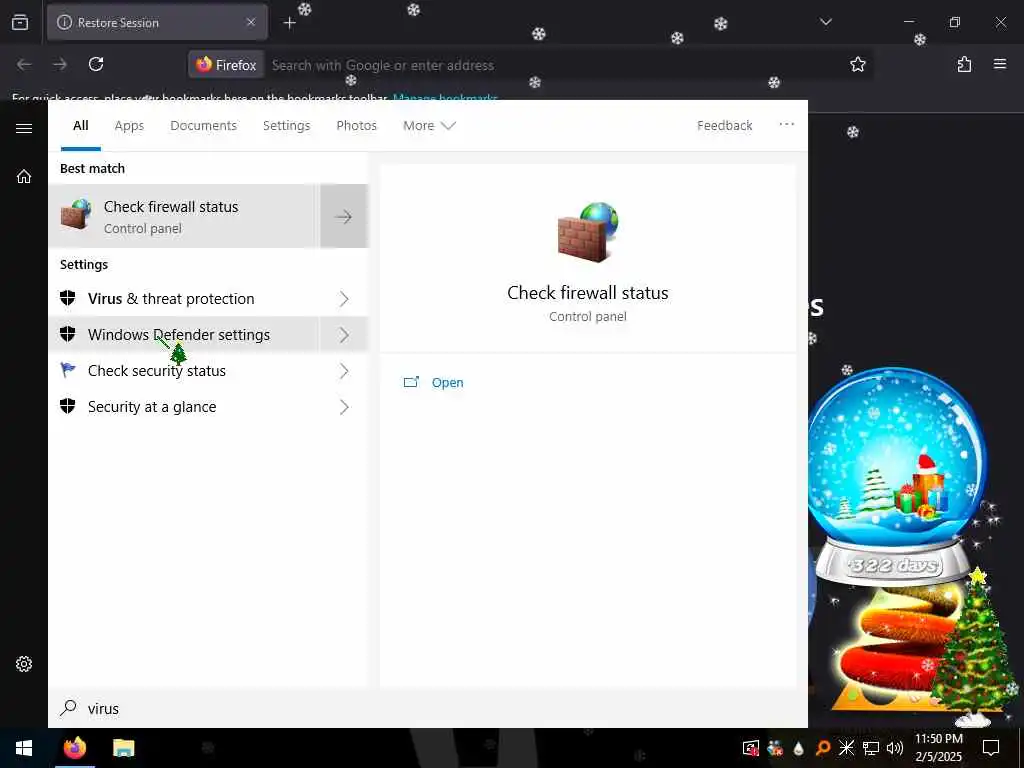1024x768 pixels.
Task: Open a new Firefox tab
Action: coord(289,23)
